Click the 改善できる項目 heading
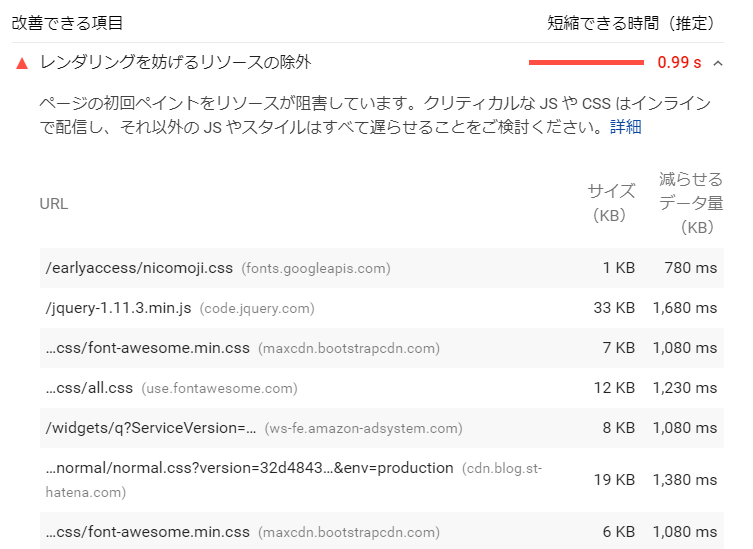 coord(67,23)
